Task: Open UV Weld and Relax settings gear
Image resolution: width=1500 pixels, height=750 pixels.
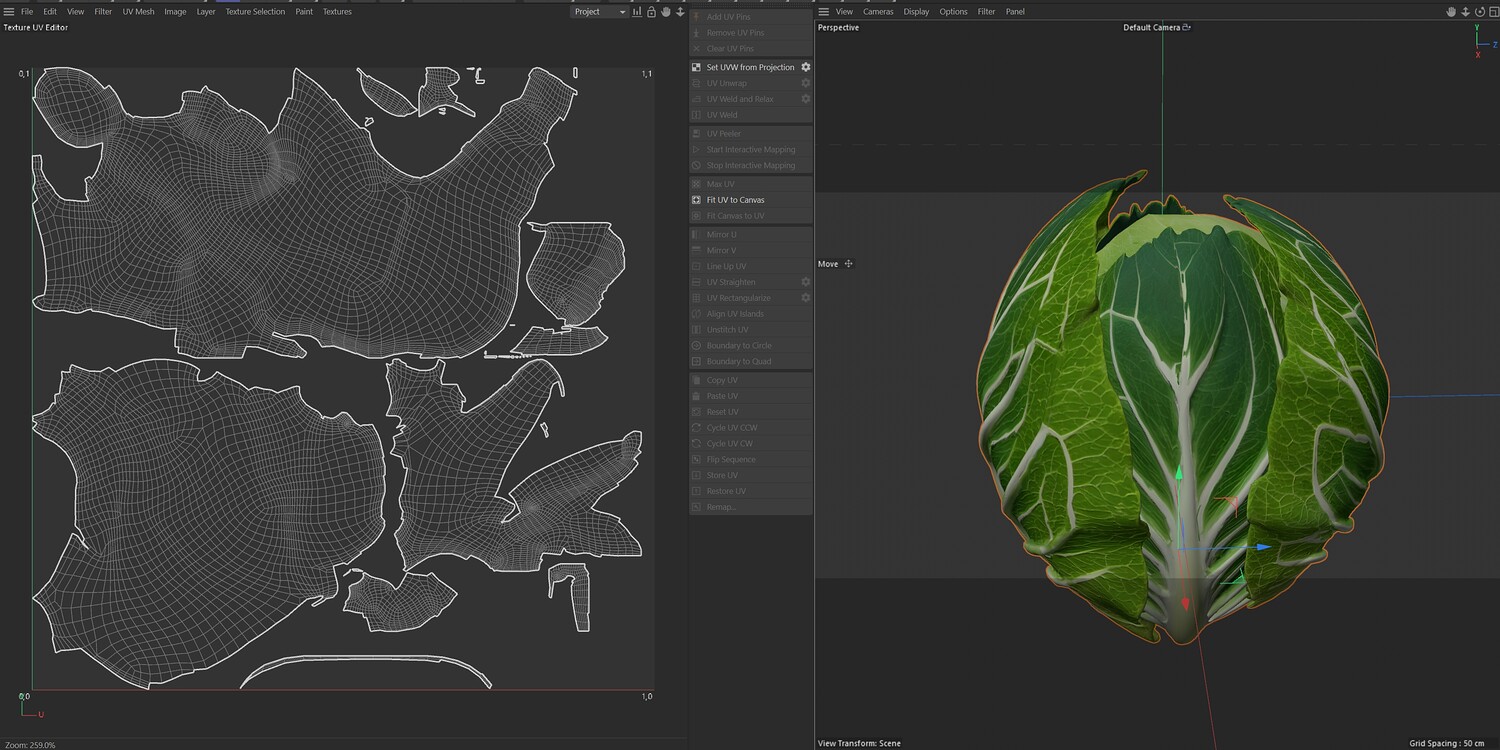Action: pyautogui.click(x=806, y=99)
